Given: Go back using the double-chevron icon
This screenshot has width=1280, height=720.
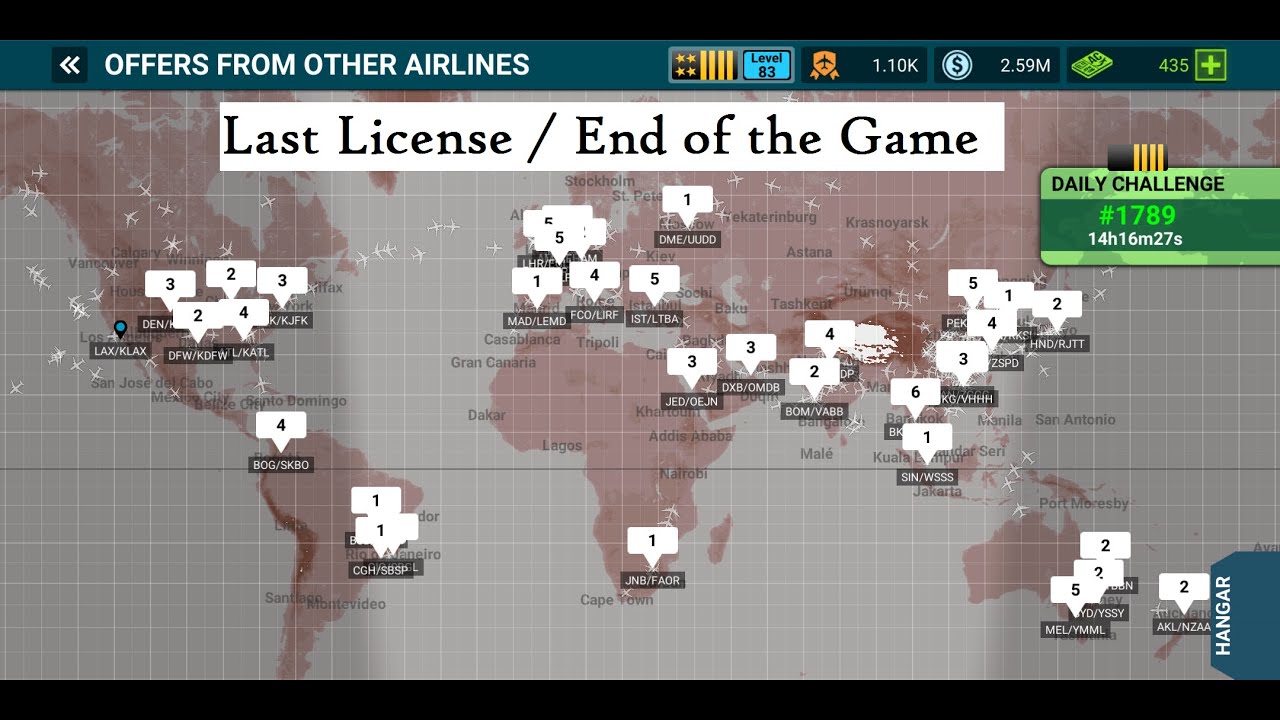Looking at the screenshot, I should (x=70, y=66).
